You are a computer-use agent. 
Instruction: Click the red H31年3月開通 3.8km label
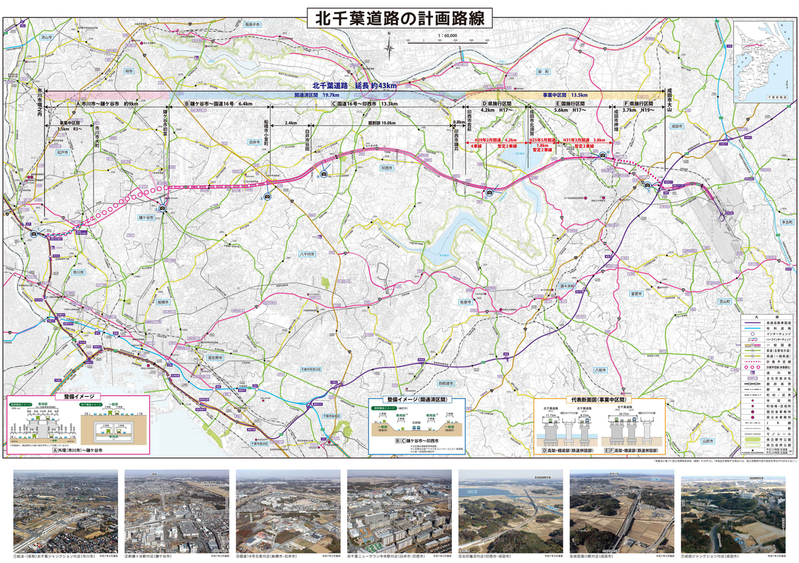tap(584, 139)
